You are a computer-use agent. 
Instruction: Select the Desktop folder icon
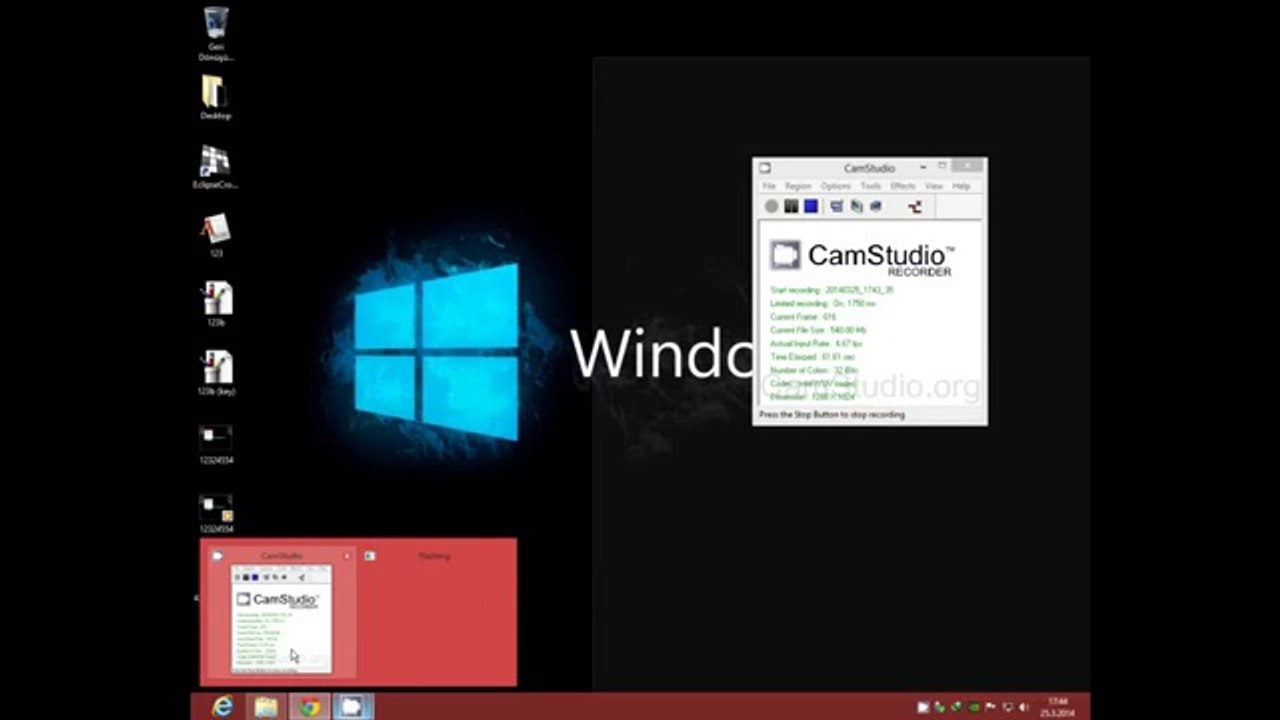215,98
